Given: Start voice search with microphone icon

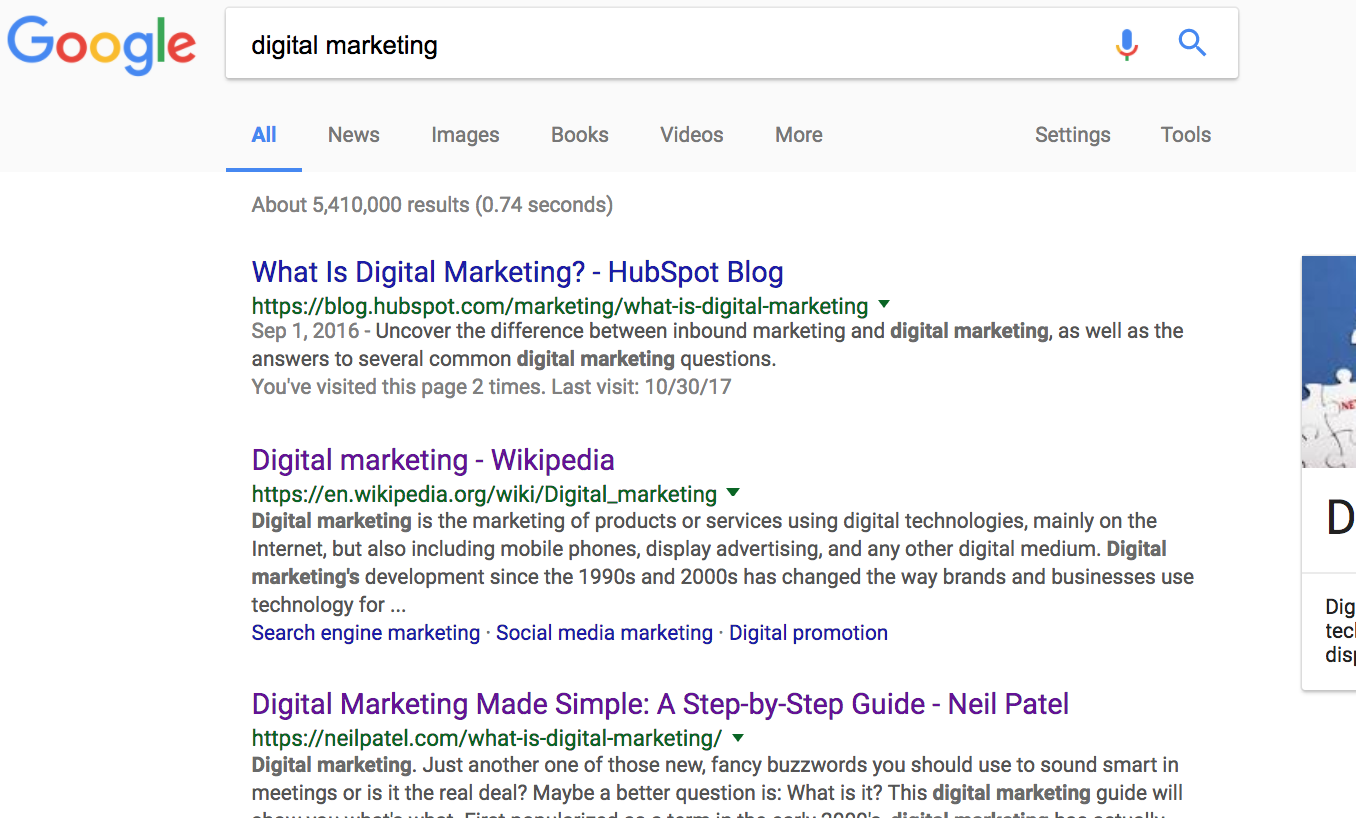Looking at the screenshot, I should point(1127,44).
